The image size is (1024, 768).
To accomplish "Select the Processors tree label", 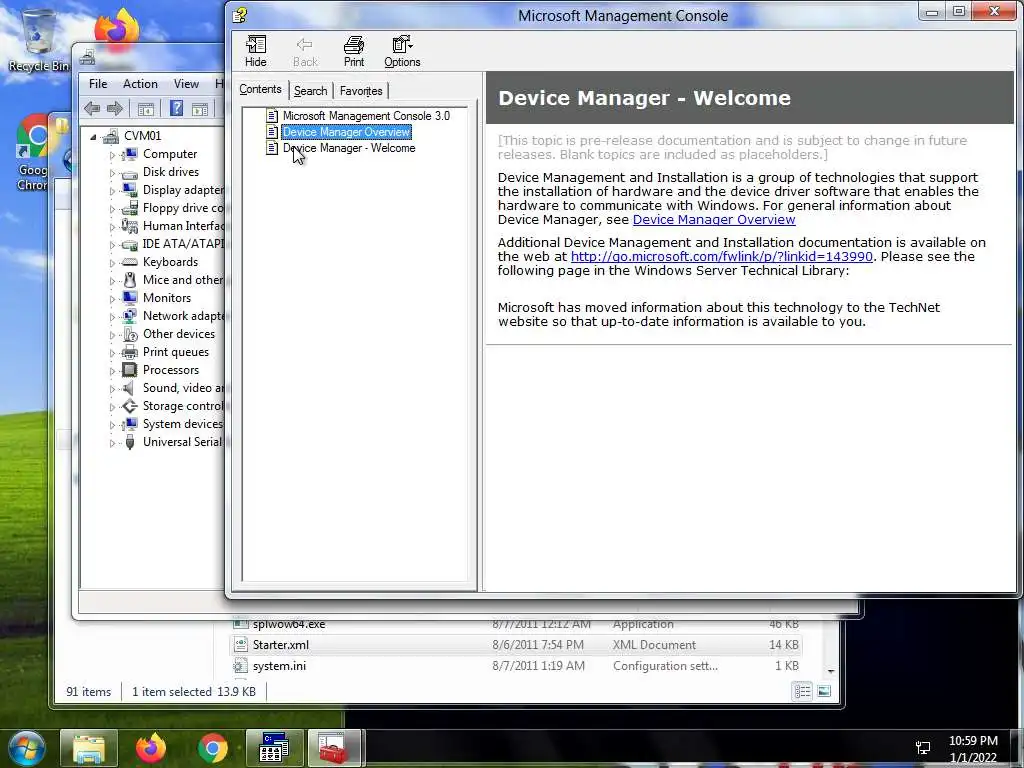I will click(x=171, y=370).
